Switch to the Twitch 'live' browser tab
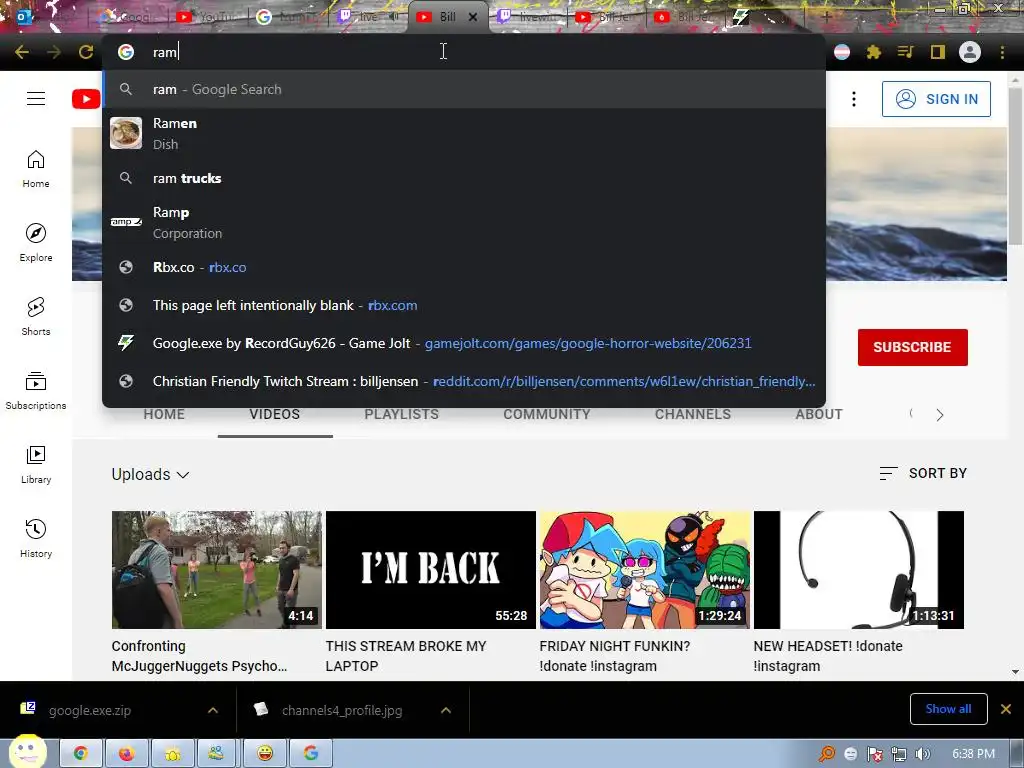Screen dimensions: 1024x768 coord(367,17)
